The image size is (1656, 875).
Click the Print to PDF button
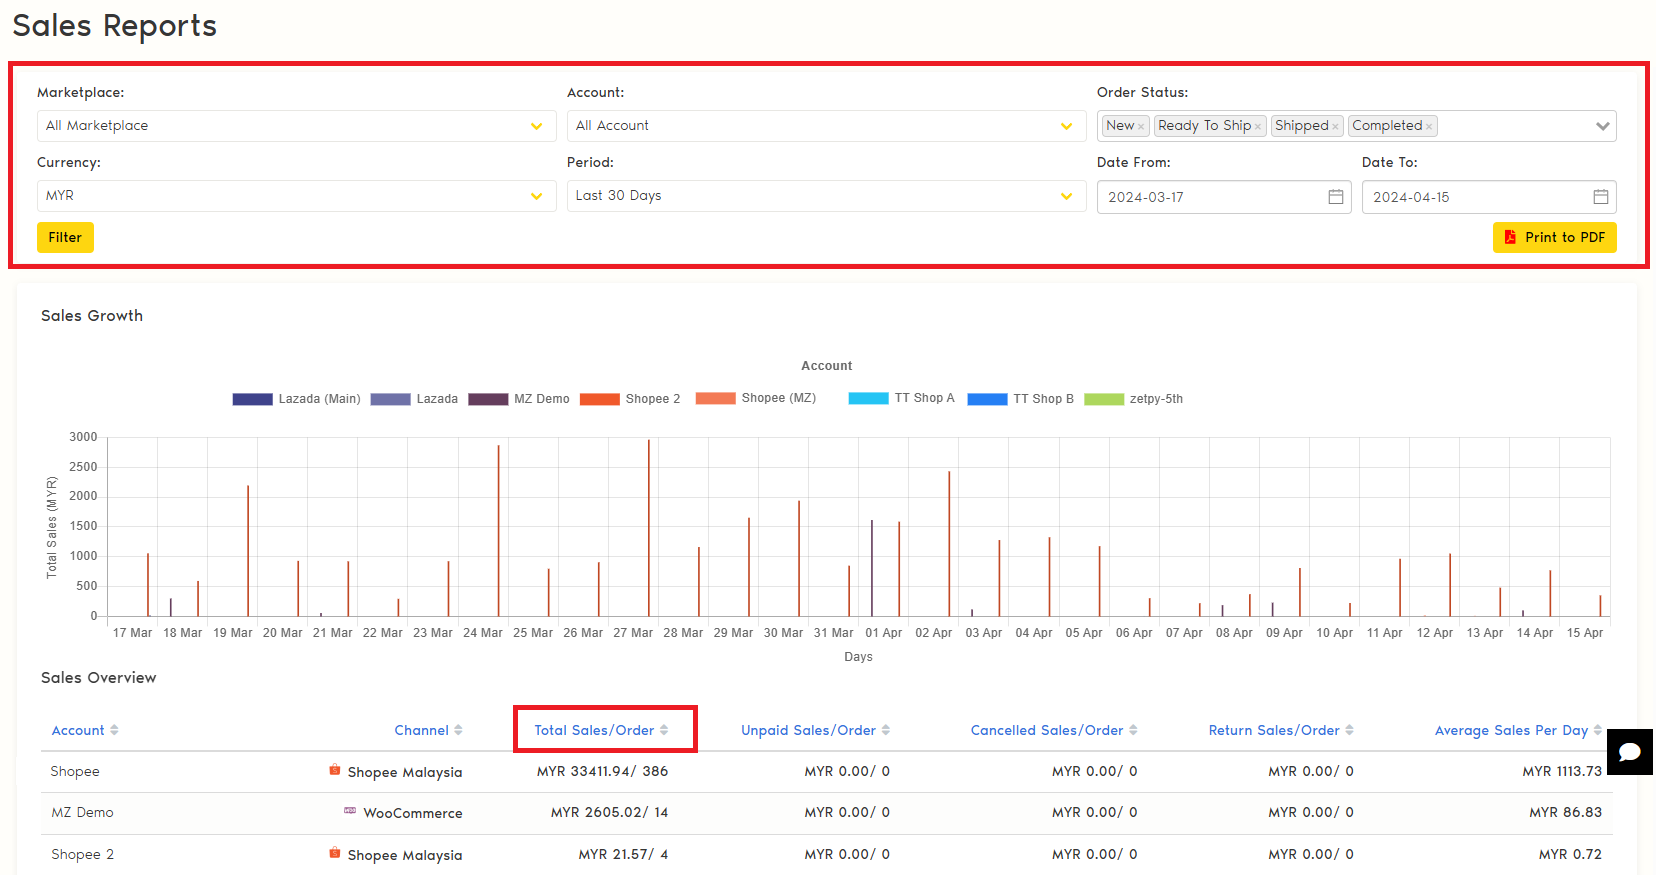click(1554, 237)
